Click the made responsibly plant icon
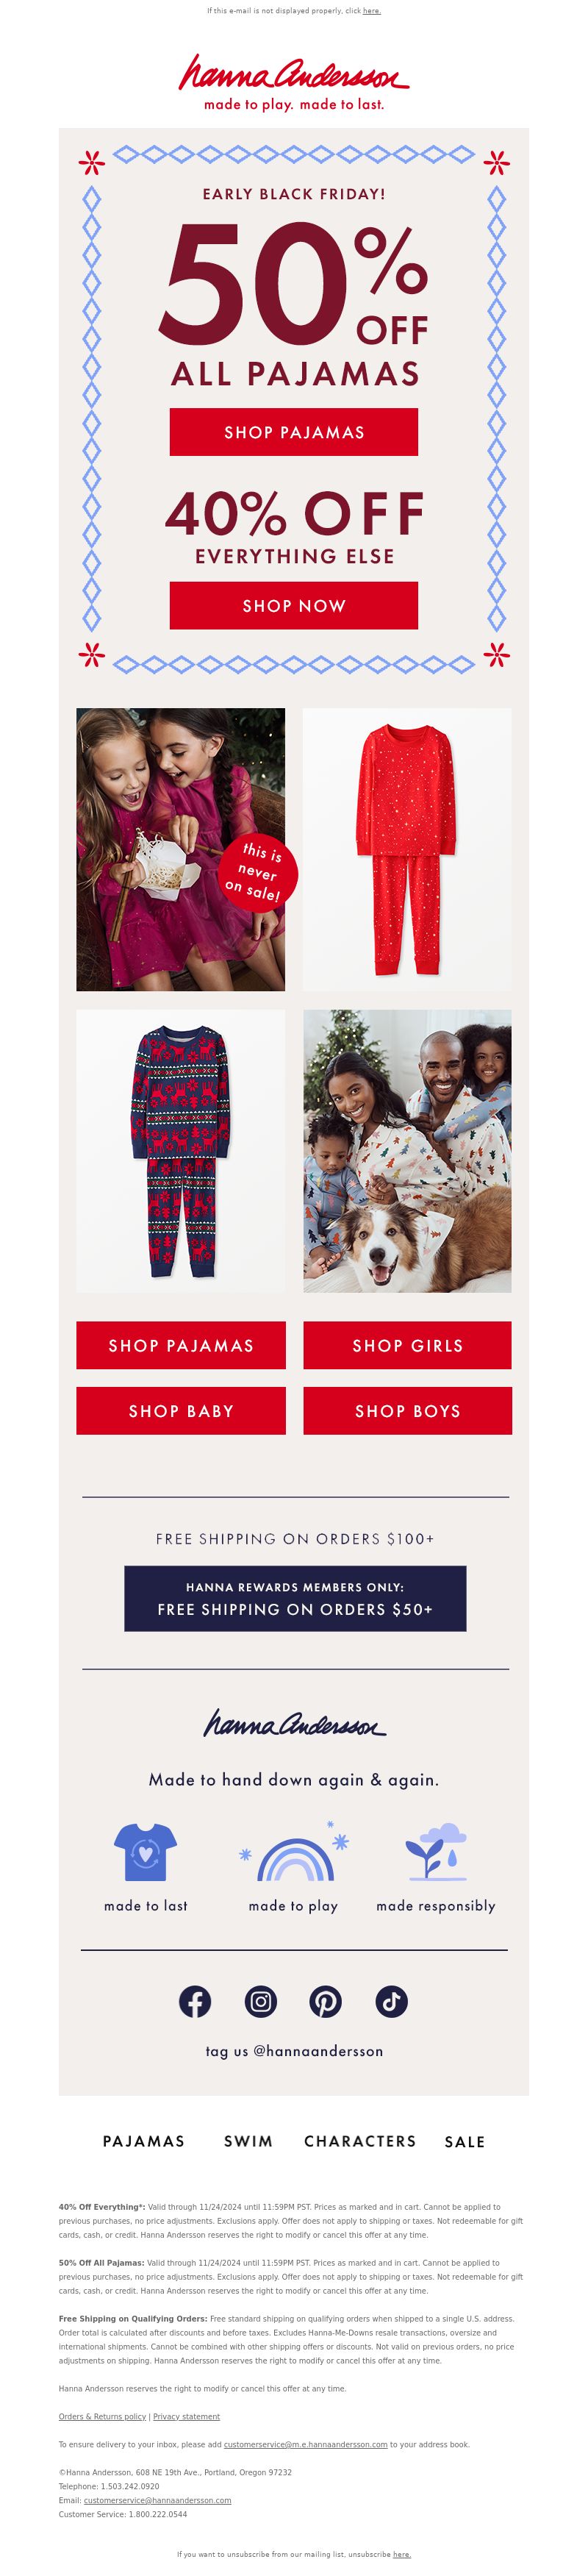Screen dimensions: 588x2576 point(436,1852)
